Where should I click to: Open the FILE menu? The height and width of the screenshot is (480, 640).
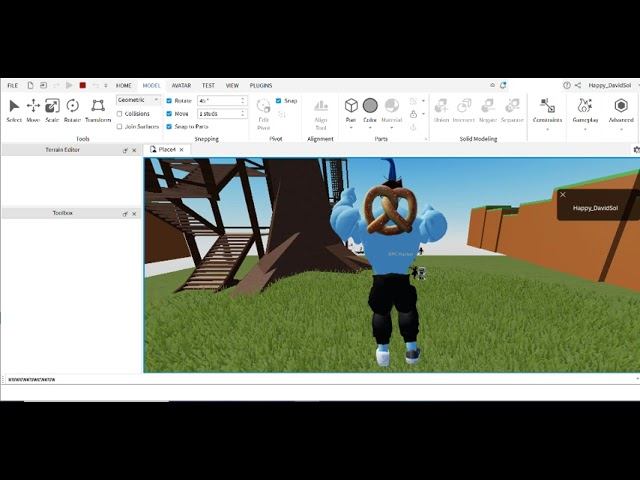point(13,85)
